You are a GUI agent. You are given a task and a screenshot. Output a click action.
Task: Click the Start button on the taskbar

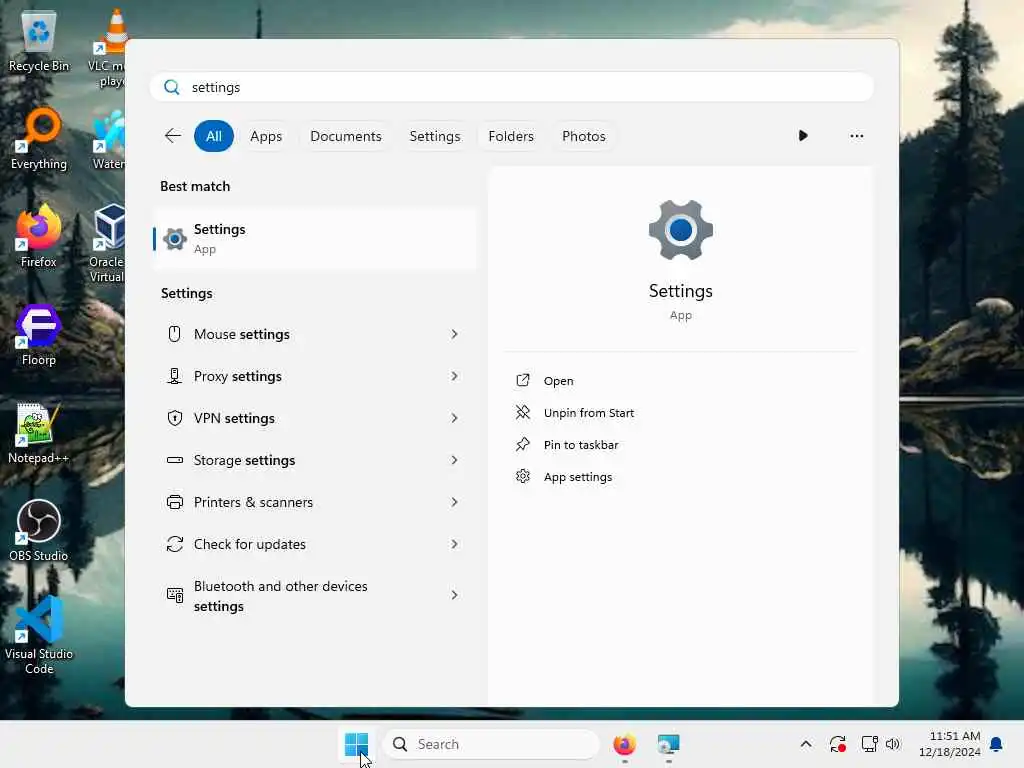point(357,744)
